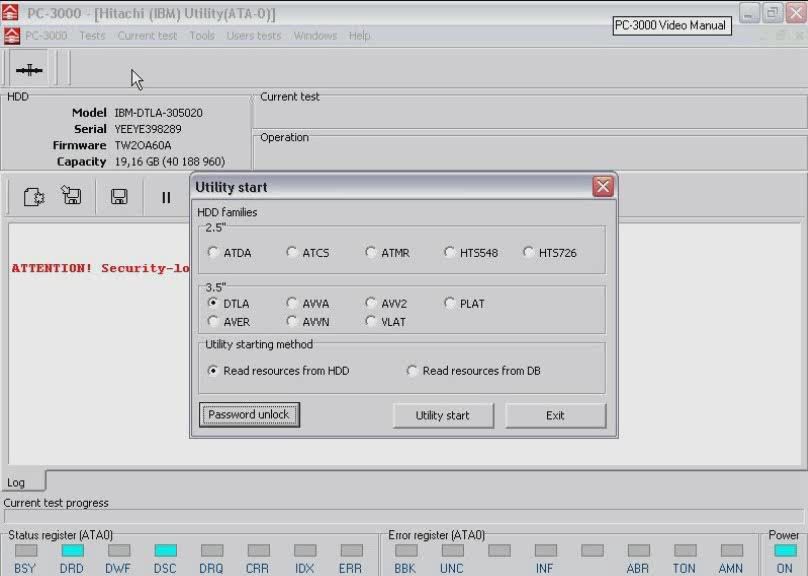Click the model value IBM-DTLA-305020
Screen dimensions: 808x576
click(x=158, y=113)
